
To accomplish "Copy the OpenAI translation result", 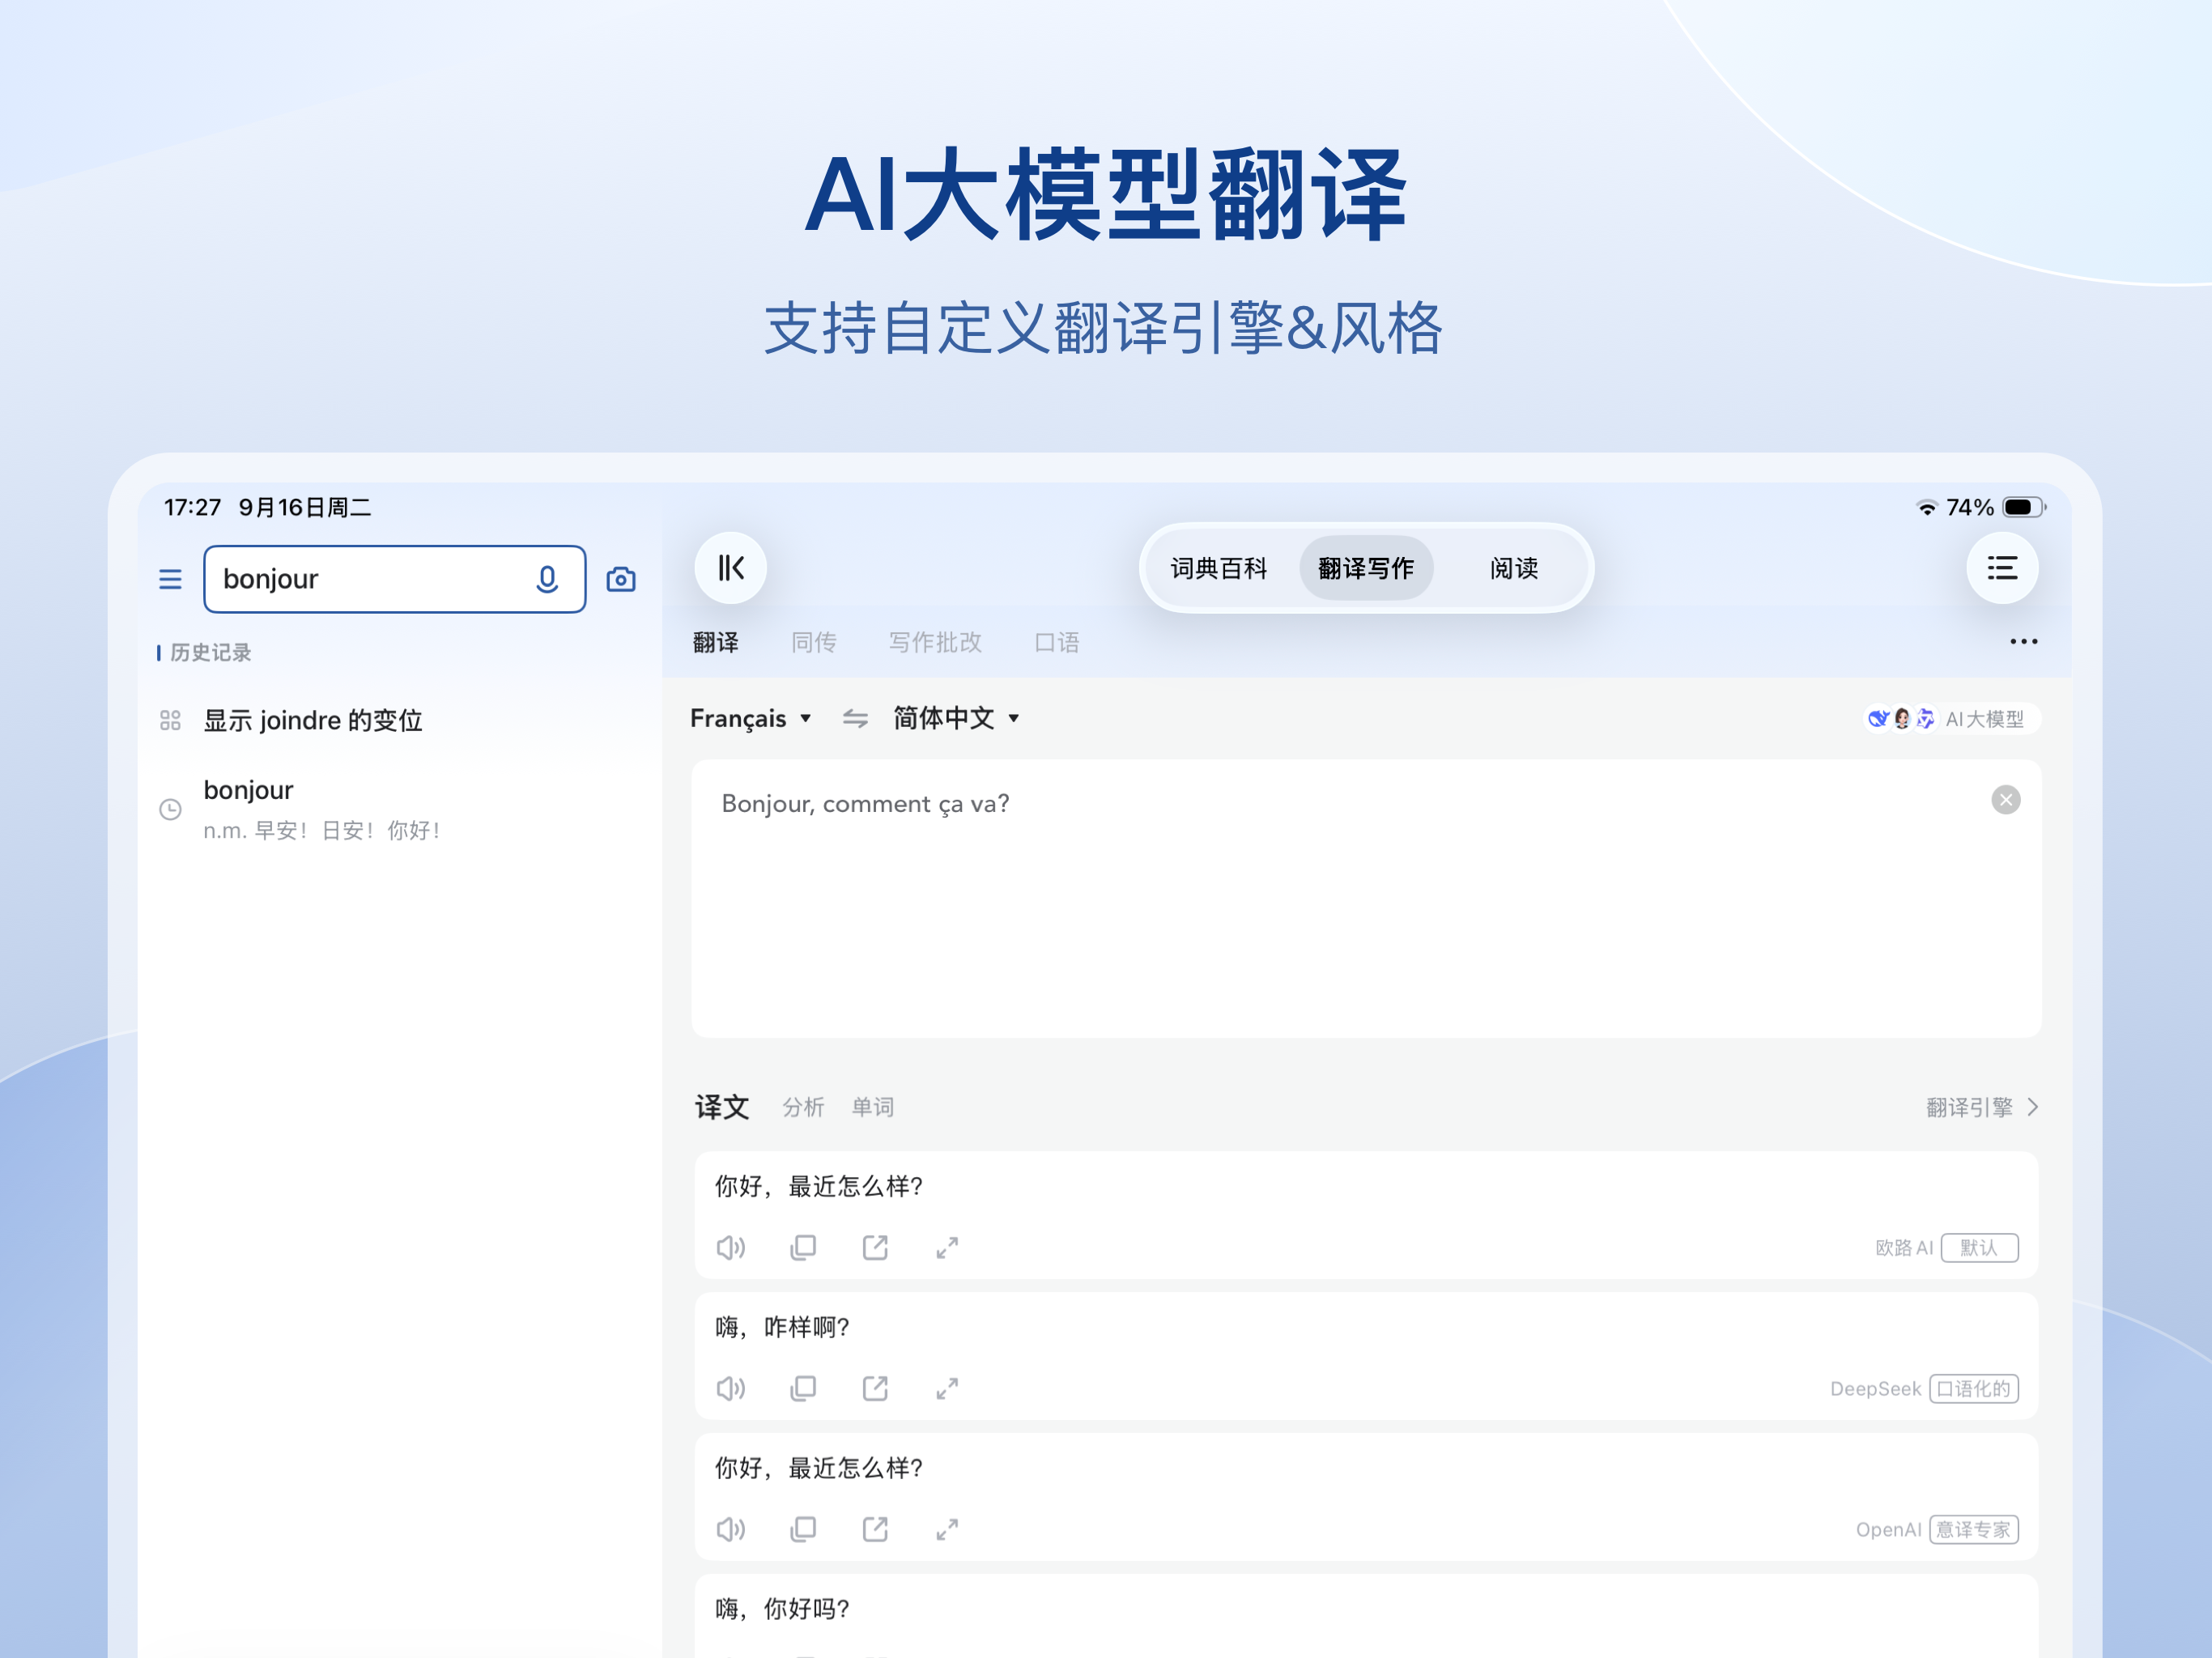I will pos(803,1529).
